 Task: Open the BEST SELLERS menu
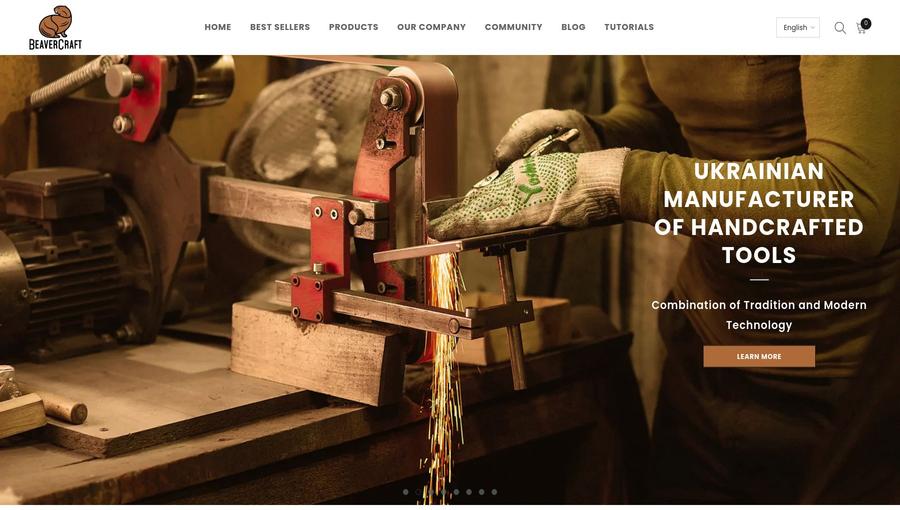point(280,27)
